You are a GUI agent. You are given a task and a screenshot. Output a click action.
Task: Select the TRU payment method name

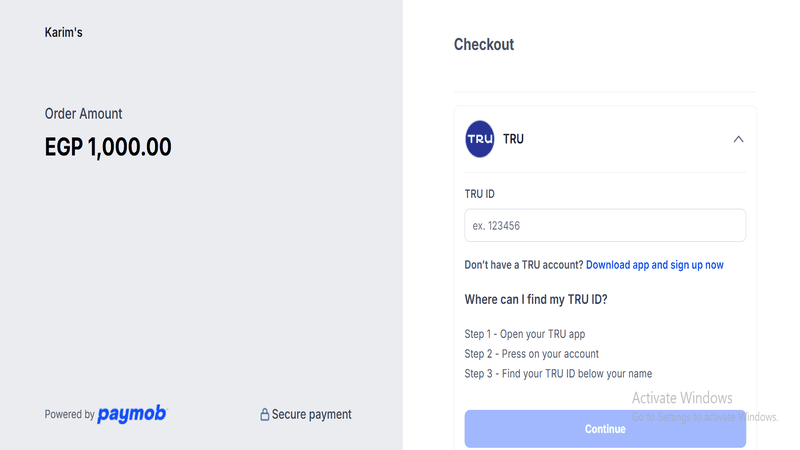pos(513,139)
